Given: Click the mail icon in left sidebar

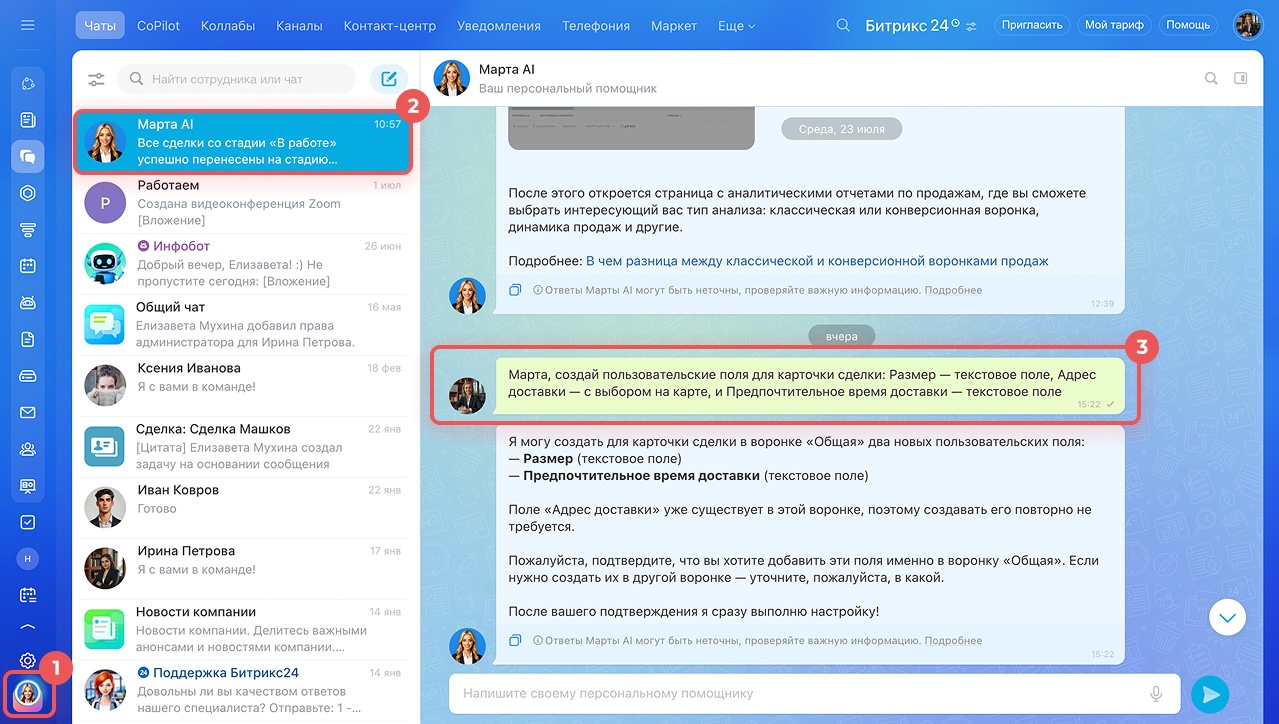Looking at the screenshot, I should (28, 412).
